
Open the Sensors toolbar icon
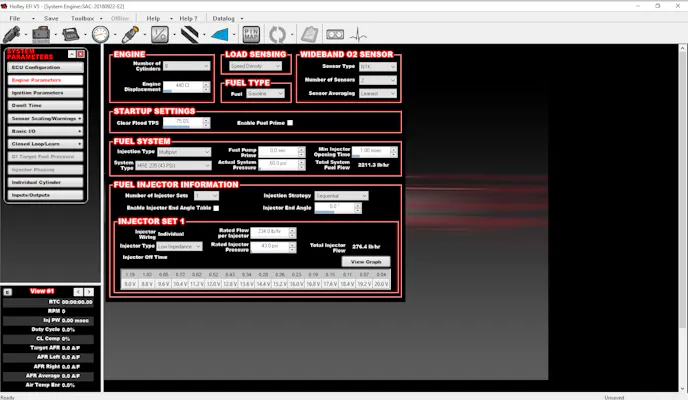(x=42, y=34)
